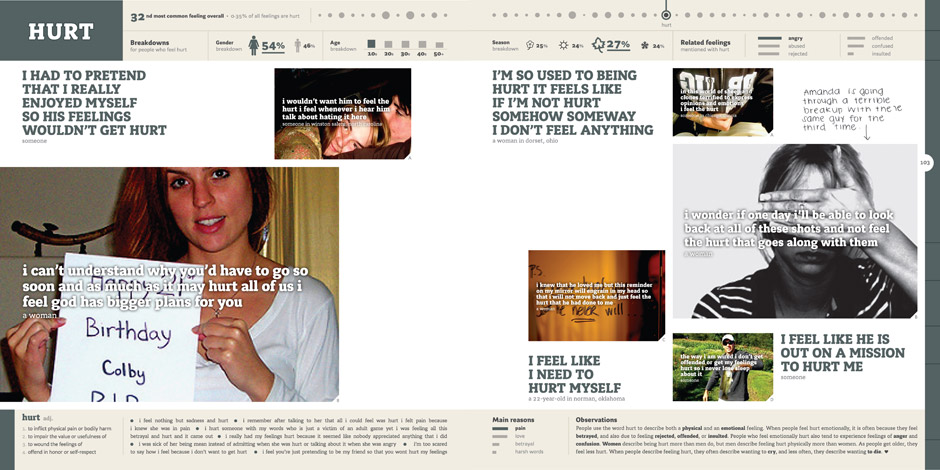Click the quote "I feel like he is out on a mission"
The width and height of the screenshot is (940, 470).
click(842, 352)
